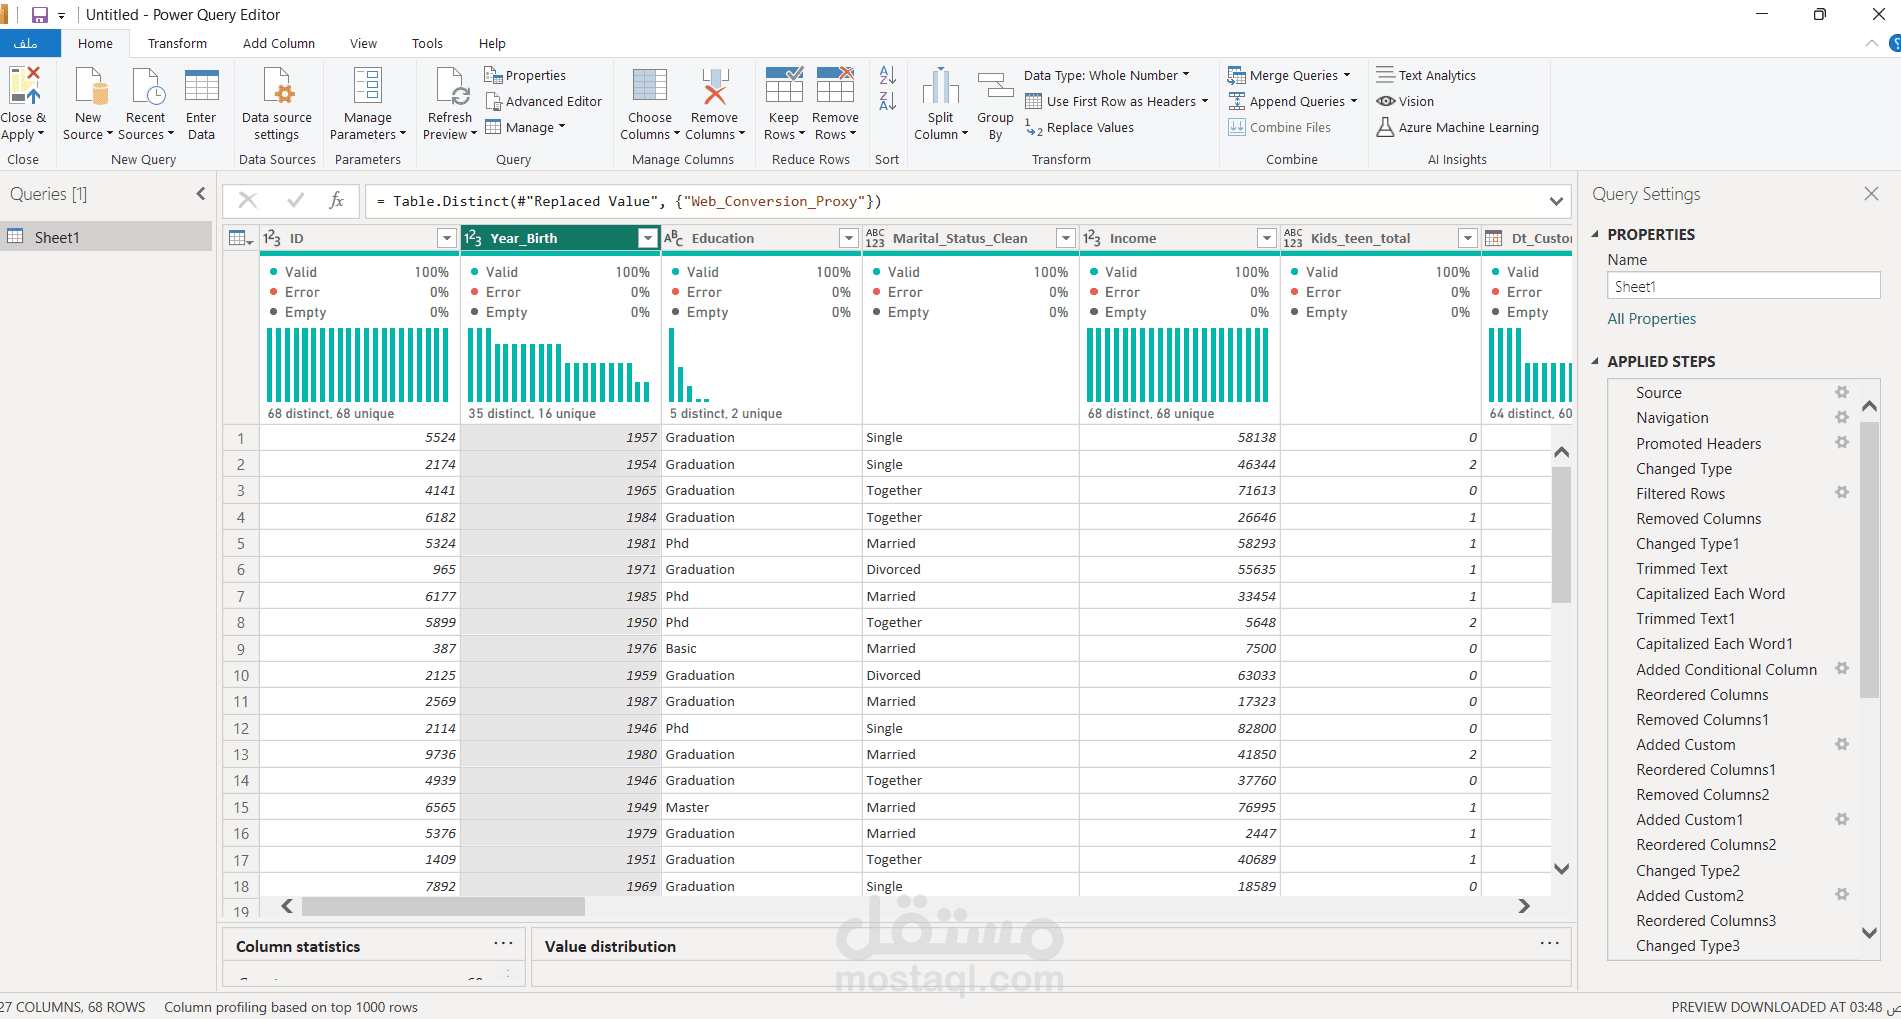
Task: Open query Properties
Action: click(525, 75)
